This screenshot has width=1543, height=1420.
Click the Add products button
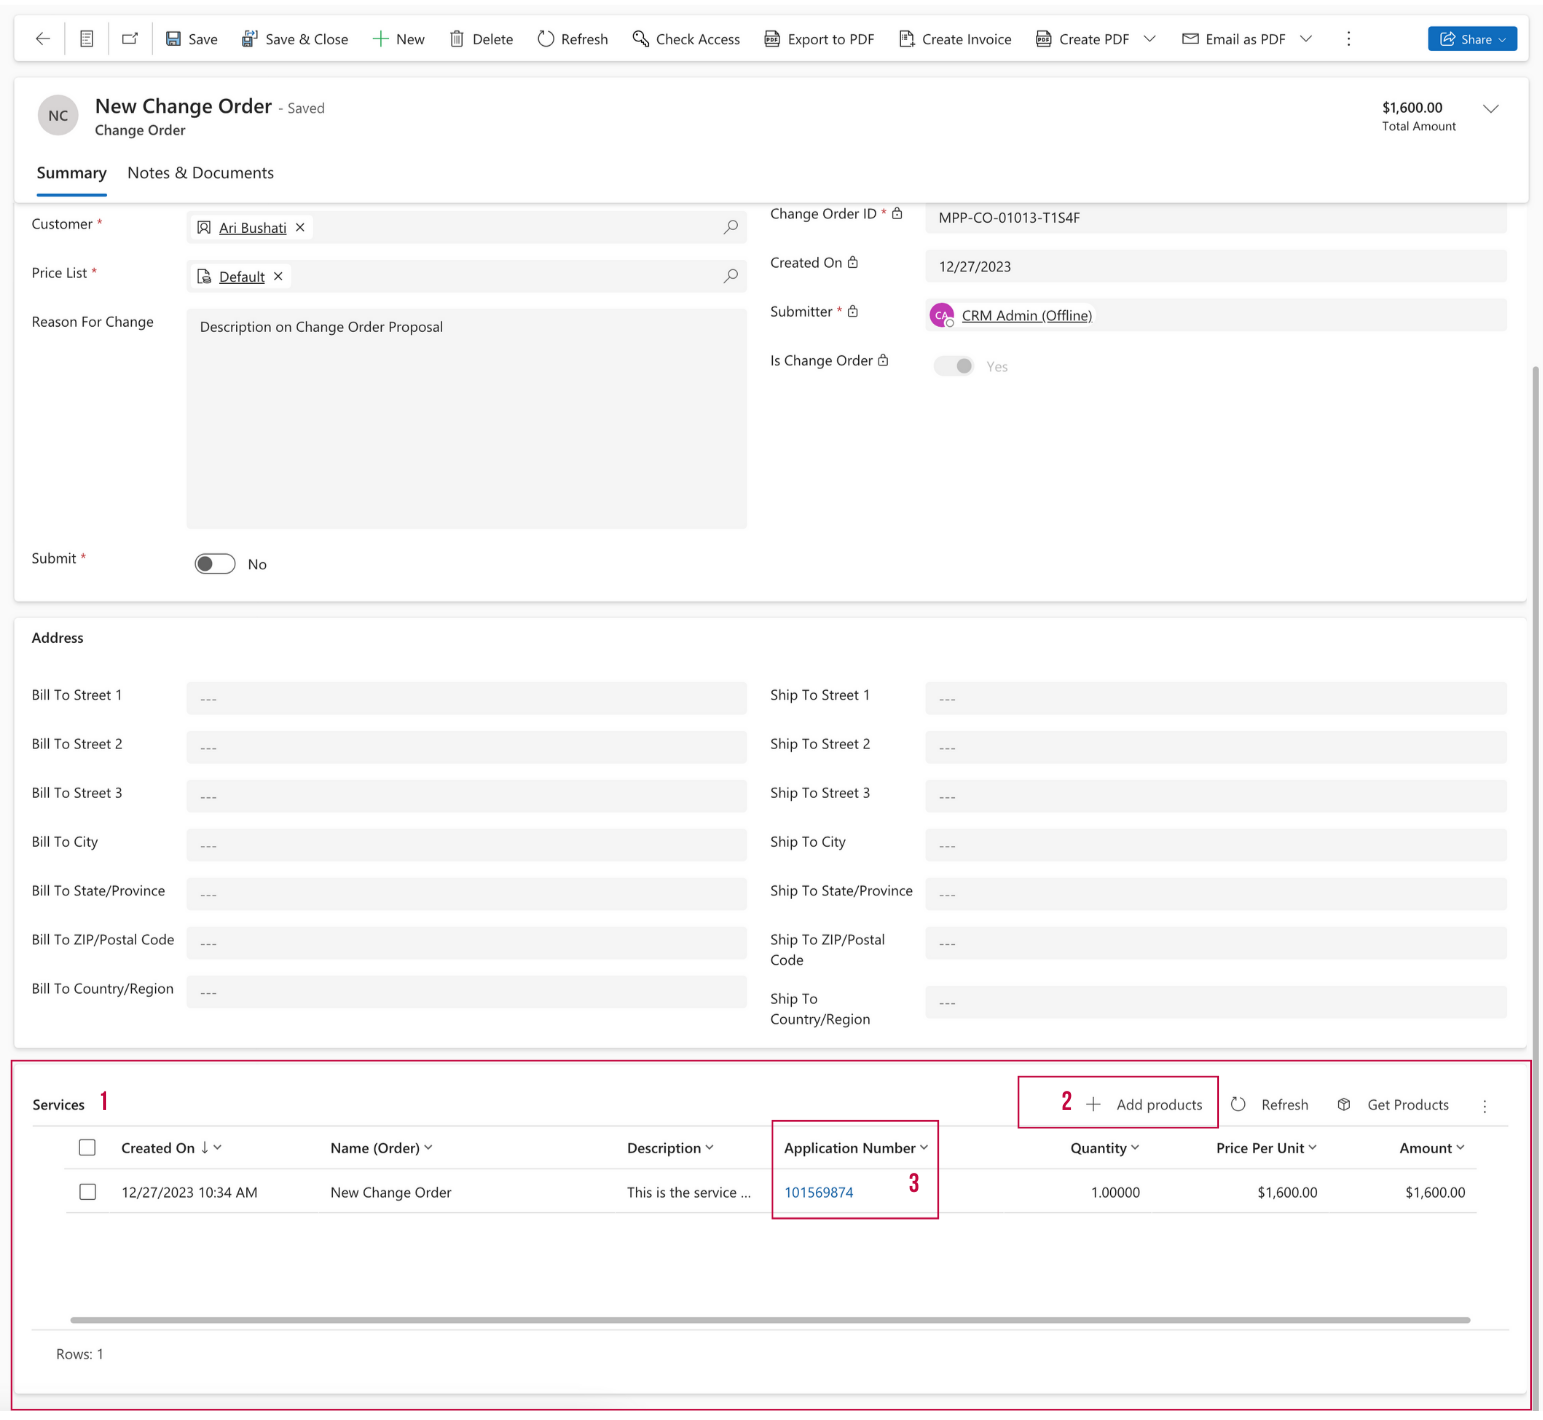click(x=1146, y=1104)
